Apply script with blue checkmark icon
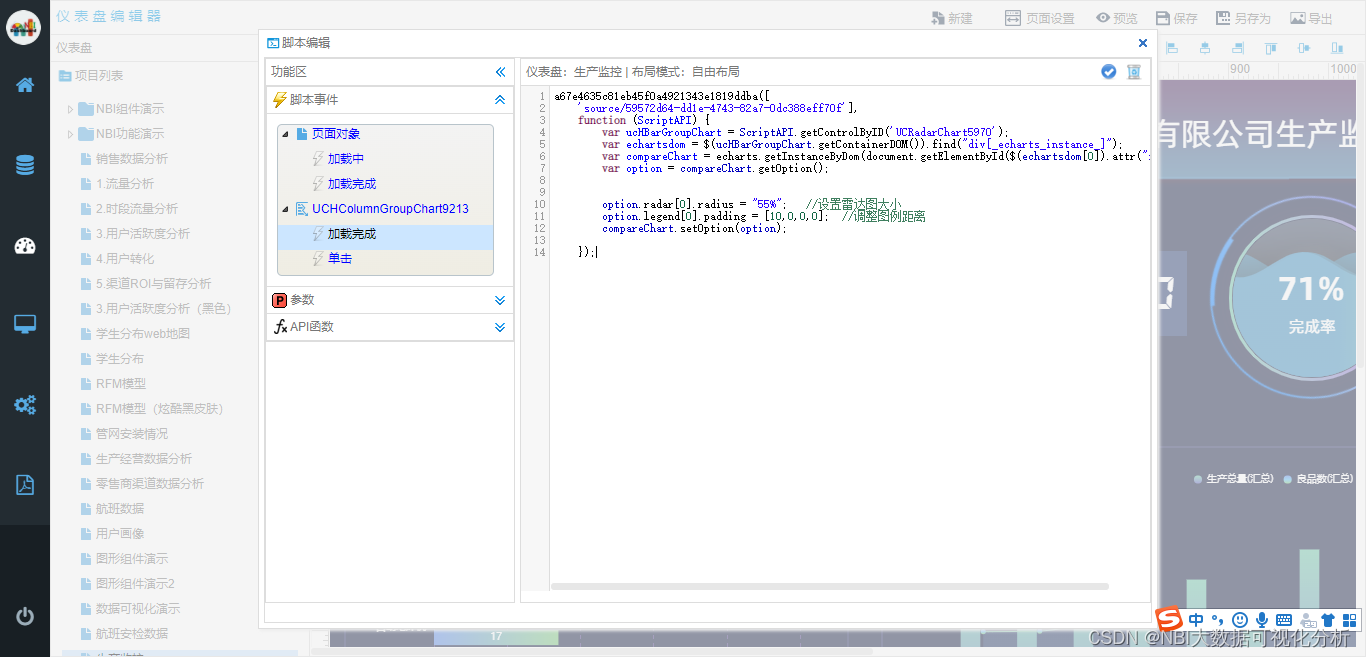The image size is (1366, 657). 1109,71
